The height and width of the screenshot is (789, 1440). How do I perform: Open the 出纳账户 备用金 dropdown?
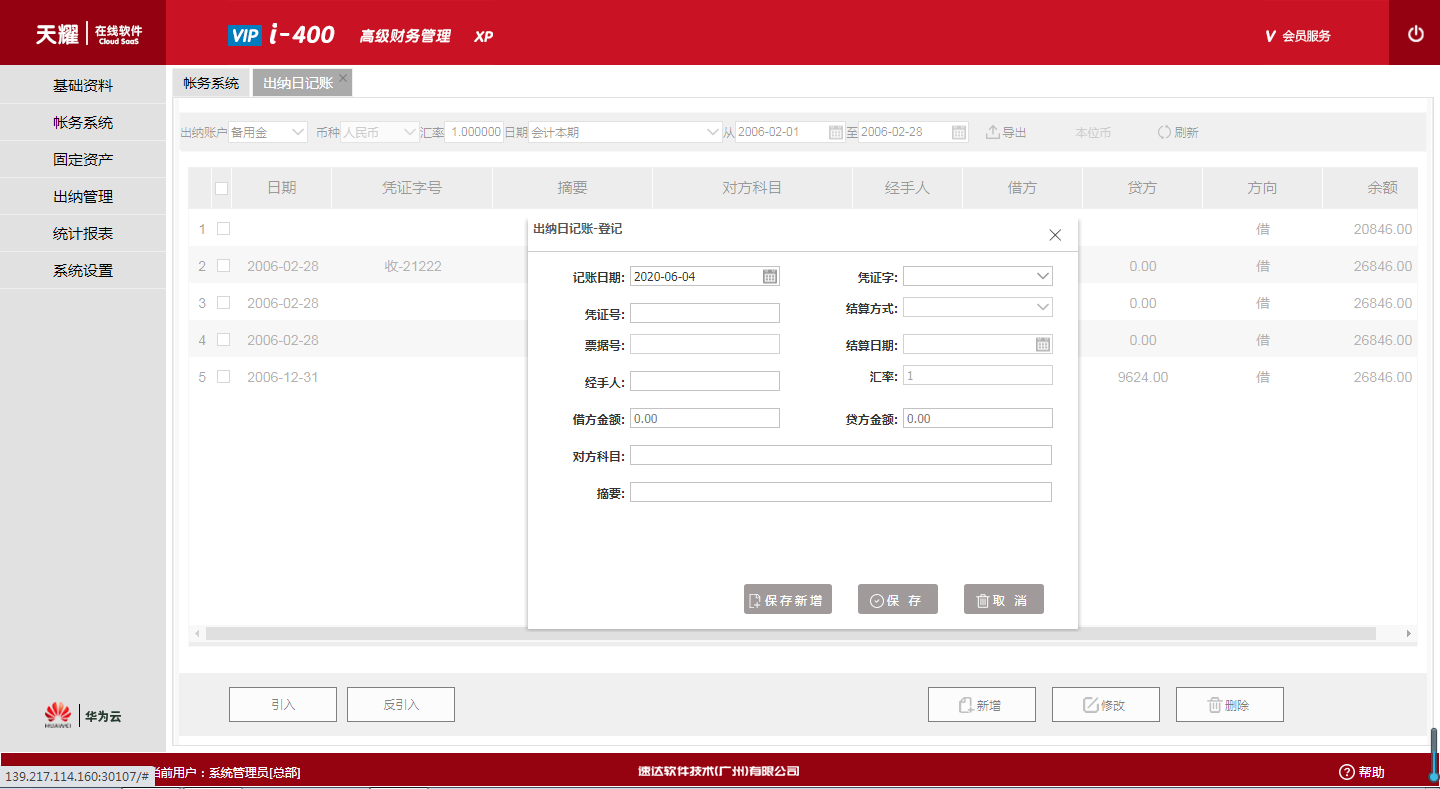pos(268,132)
